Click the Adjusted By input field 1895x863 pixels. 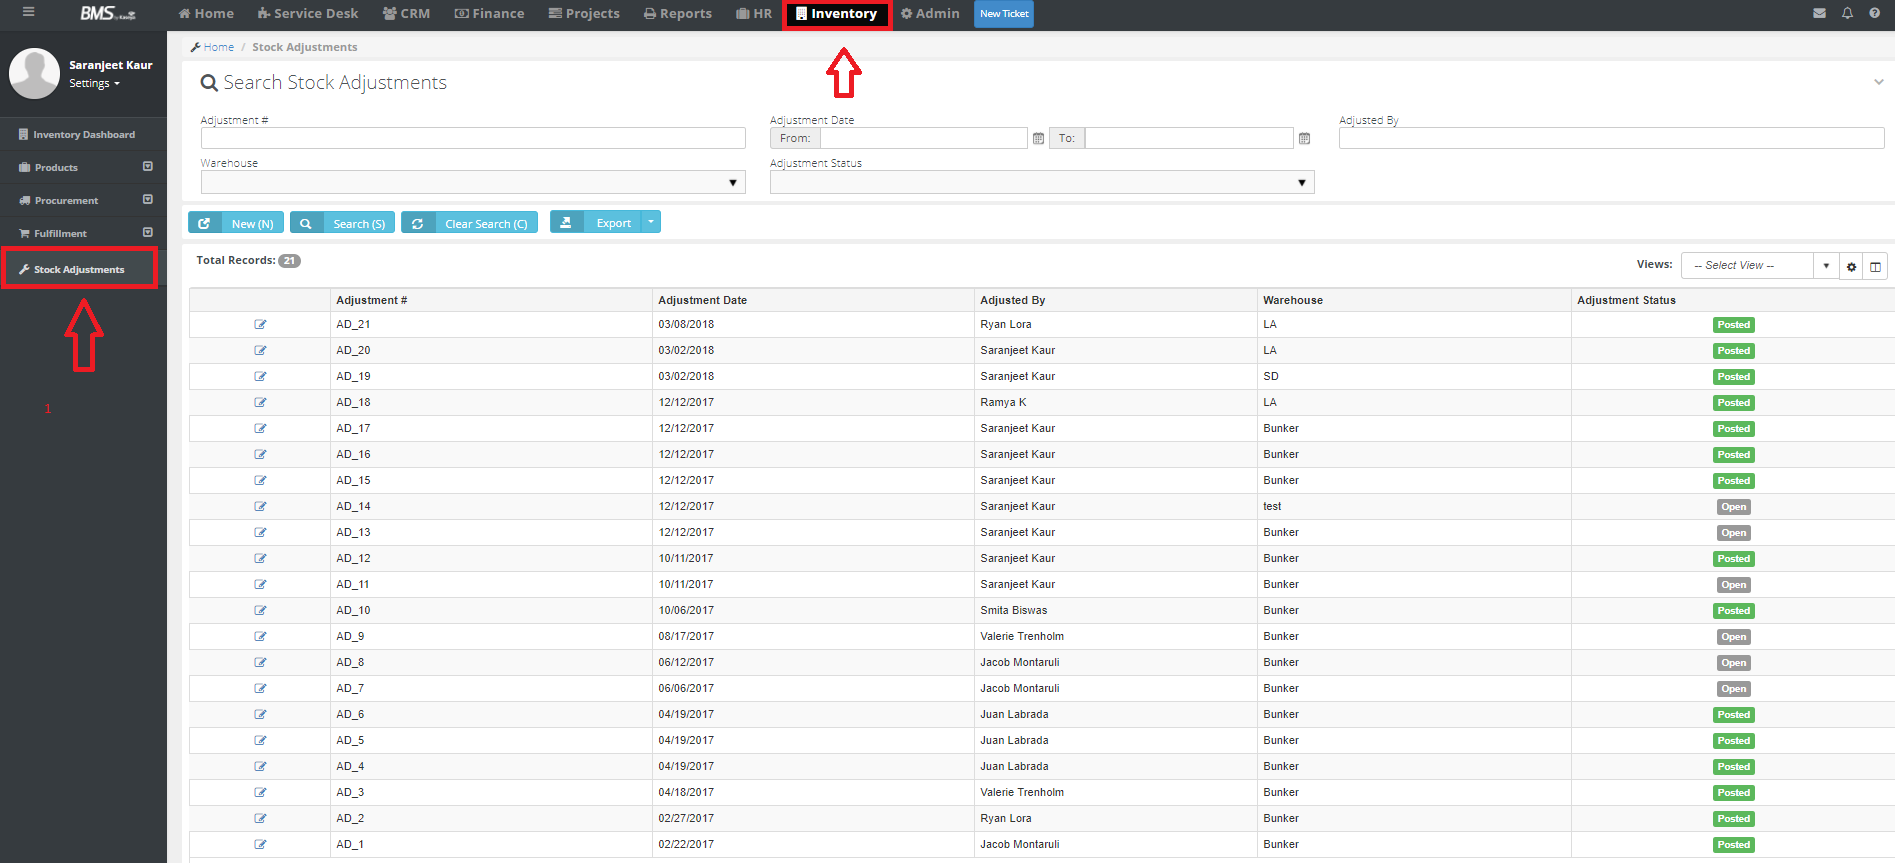(x=1611, y=138)
